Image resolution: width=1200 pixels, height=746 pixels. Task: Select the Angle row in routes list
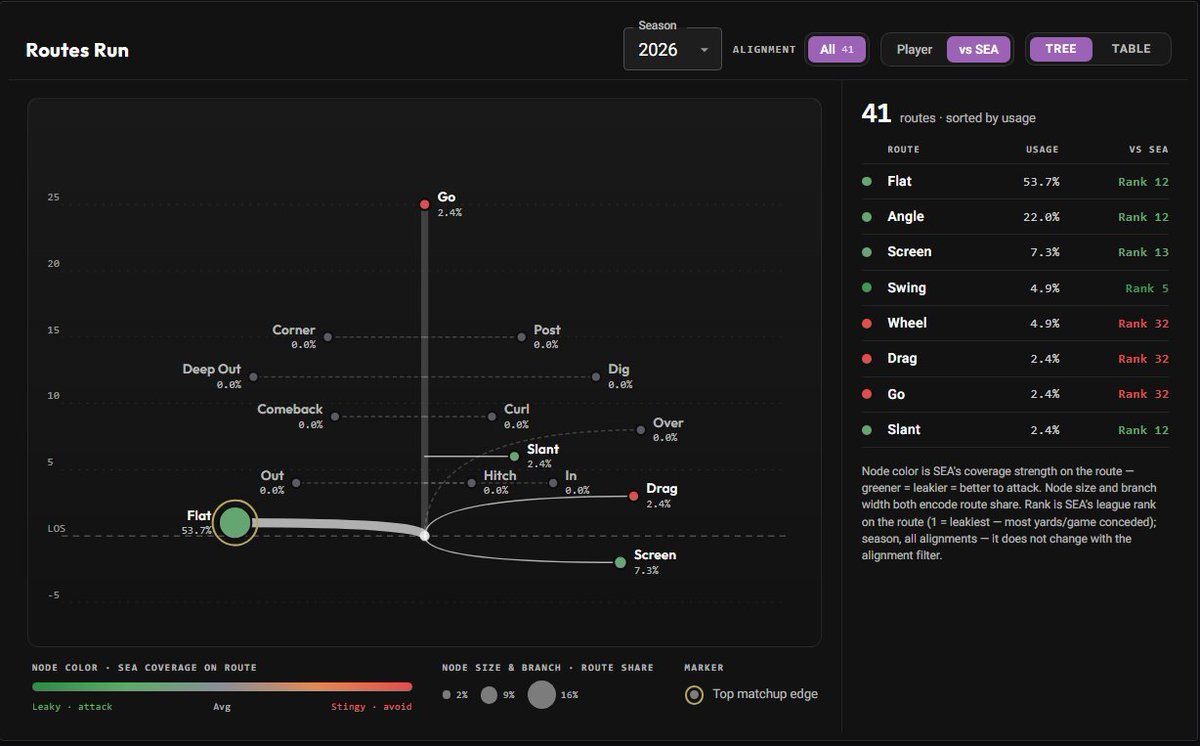(x=1014, y=217)
